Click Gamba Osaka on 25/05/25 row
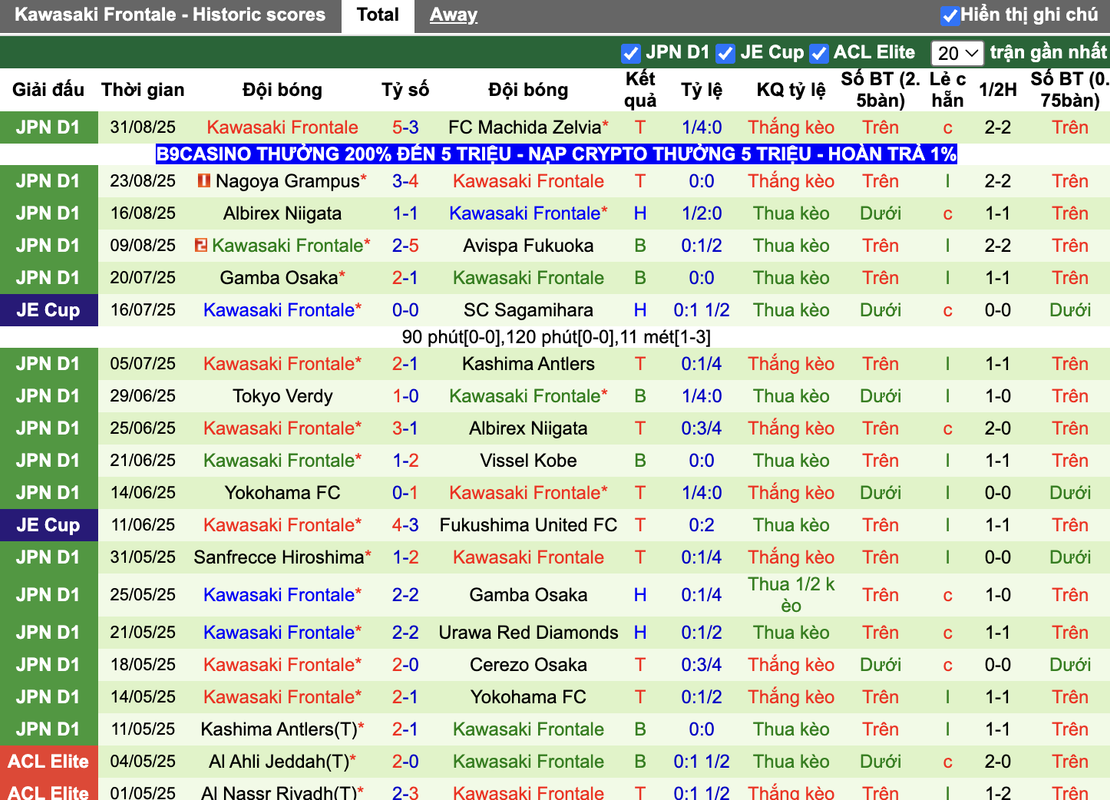 tap(528, 595)
